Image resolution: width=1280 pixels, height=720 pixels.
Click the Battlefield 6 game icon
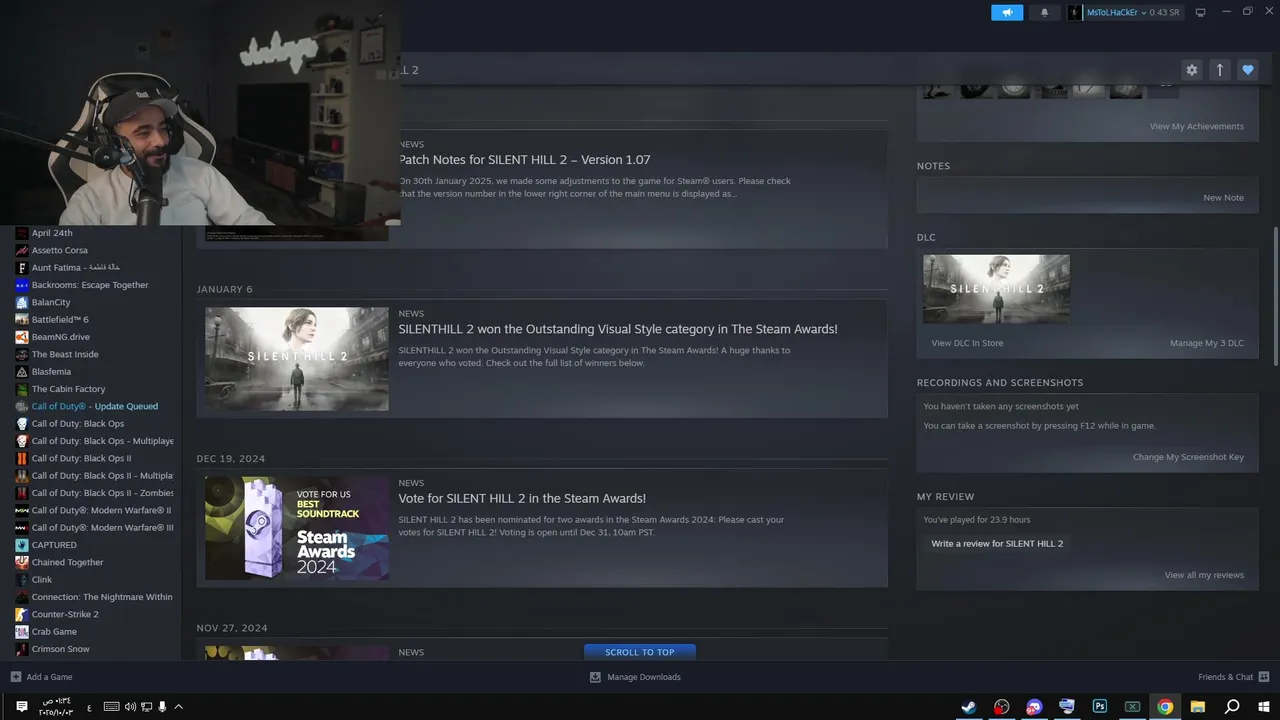click(x=22, y=320)
